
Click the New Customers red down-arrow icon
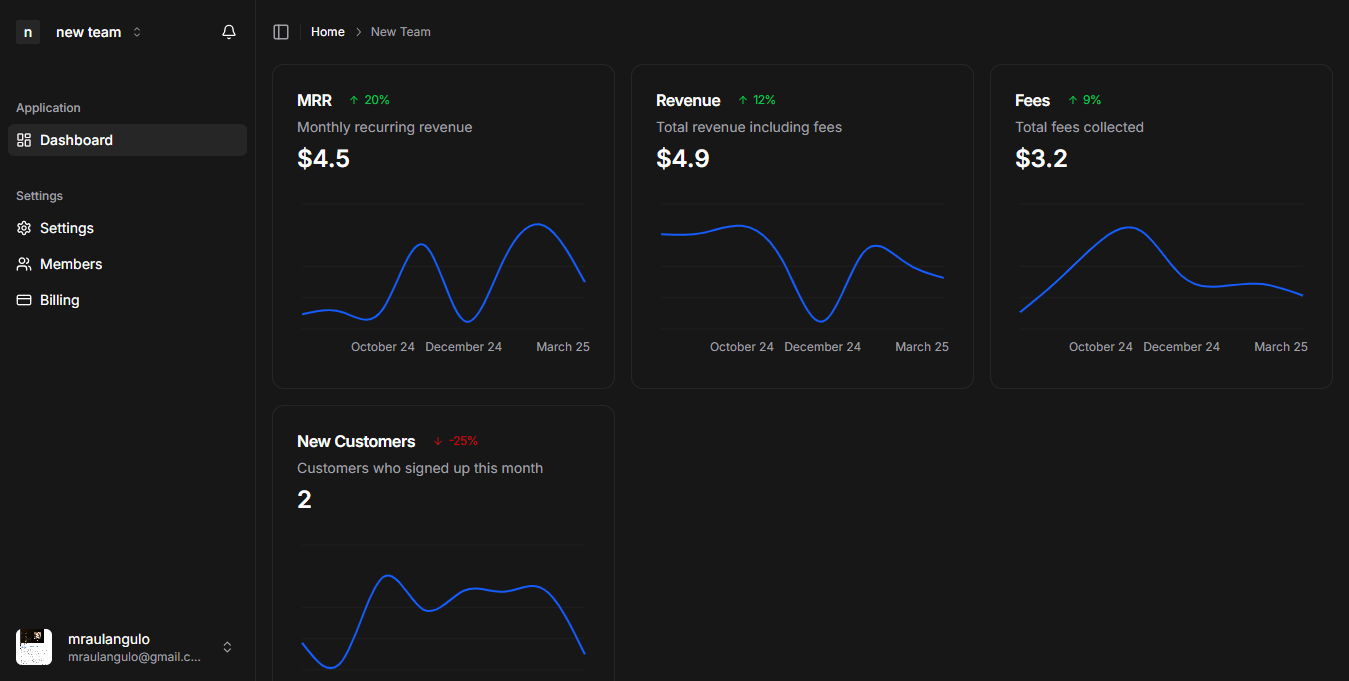pos(438,441)
